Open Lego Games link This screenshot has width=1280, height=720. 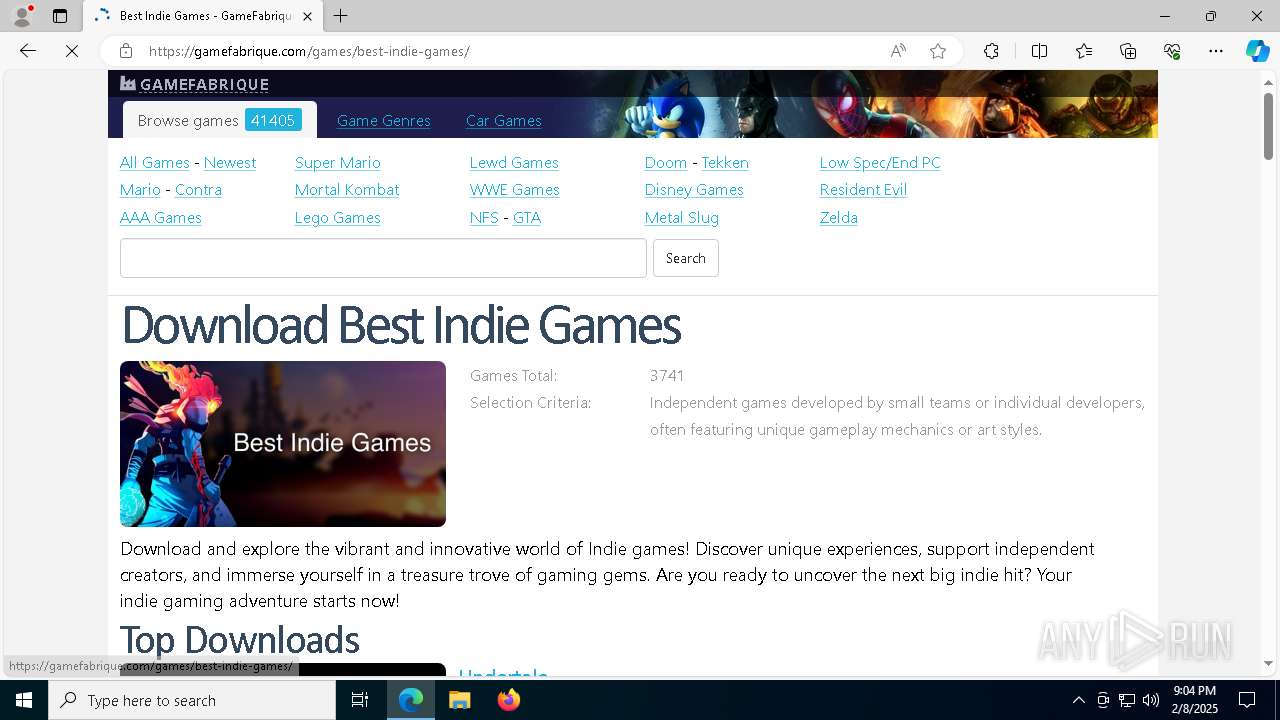(x=338, y=217)
